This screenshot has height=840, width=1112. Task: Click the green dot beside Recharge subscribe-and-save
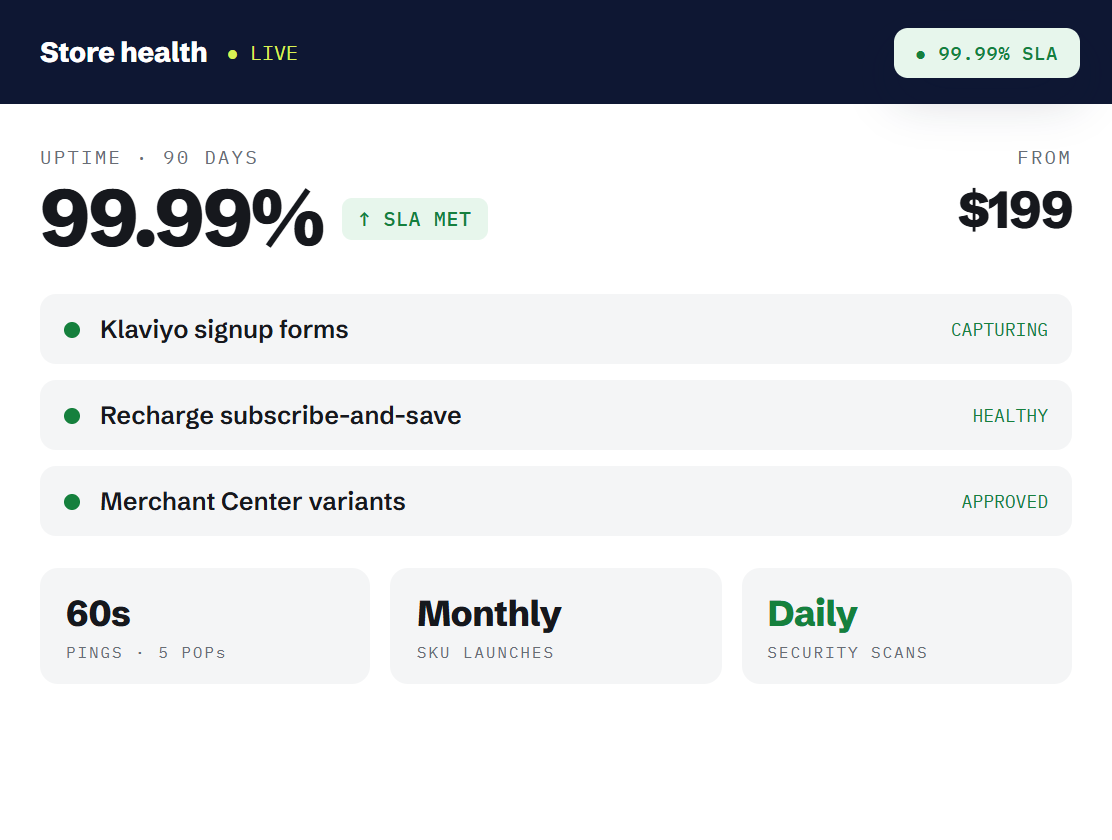coord(72,416)
